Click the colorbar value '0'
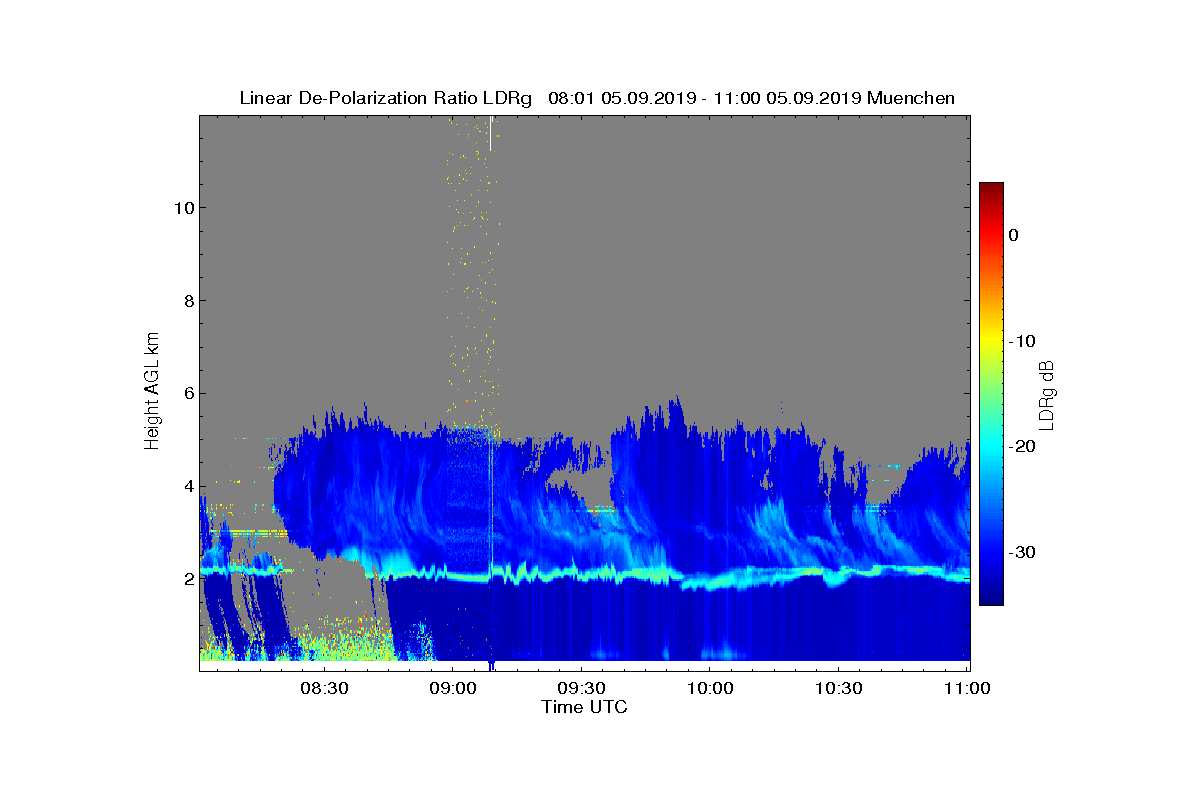The height and width of the screenshot is (800, 1200). (x=1013, y=235)
